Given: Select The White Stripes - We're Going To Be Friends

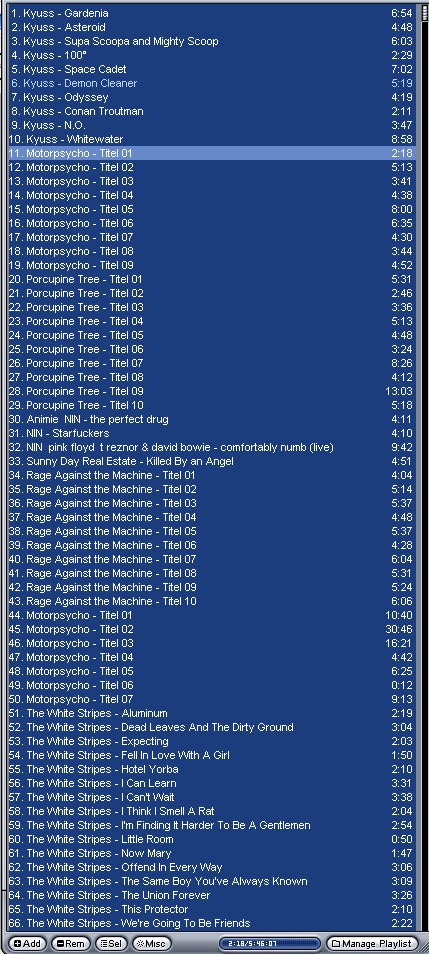Looking at the screenshot, I should pos(212,922).
